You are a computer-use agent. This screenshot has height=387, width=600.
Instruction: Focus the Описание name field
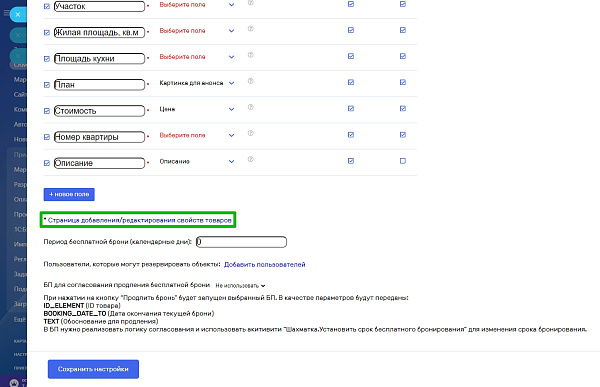99,163
